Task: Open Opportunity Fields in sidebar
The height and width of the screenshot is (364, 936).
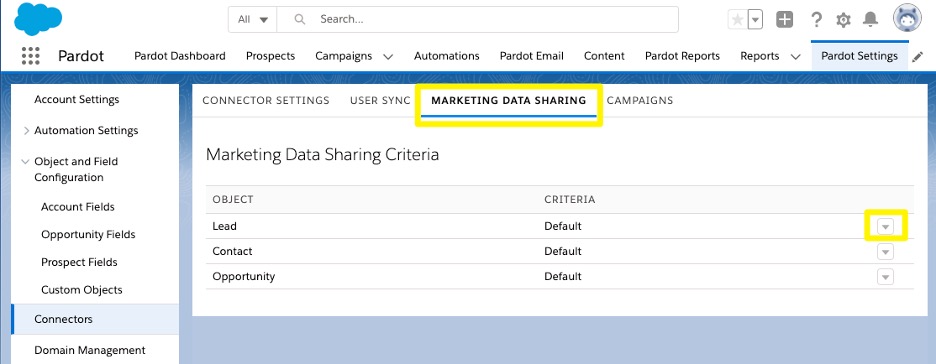Action: pos(88,235)
